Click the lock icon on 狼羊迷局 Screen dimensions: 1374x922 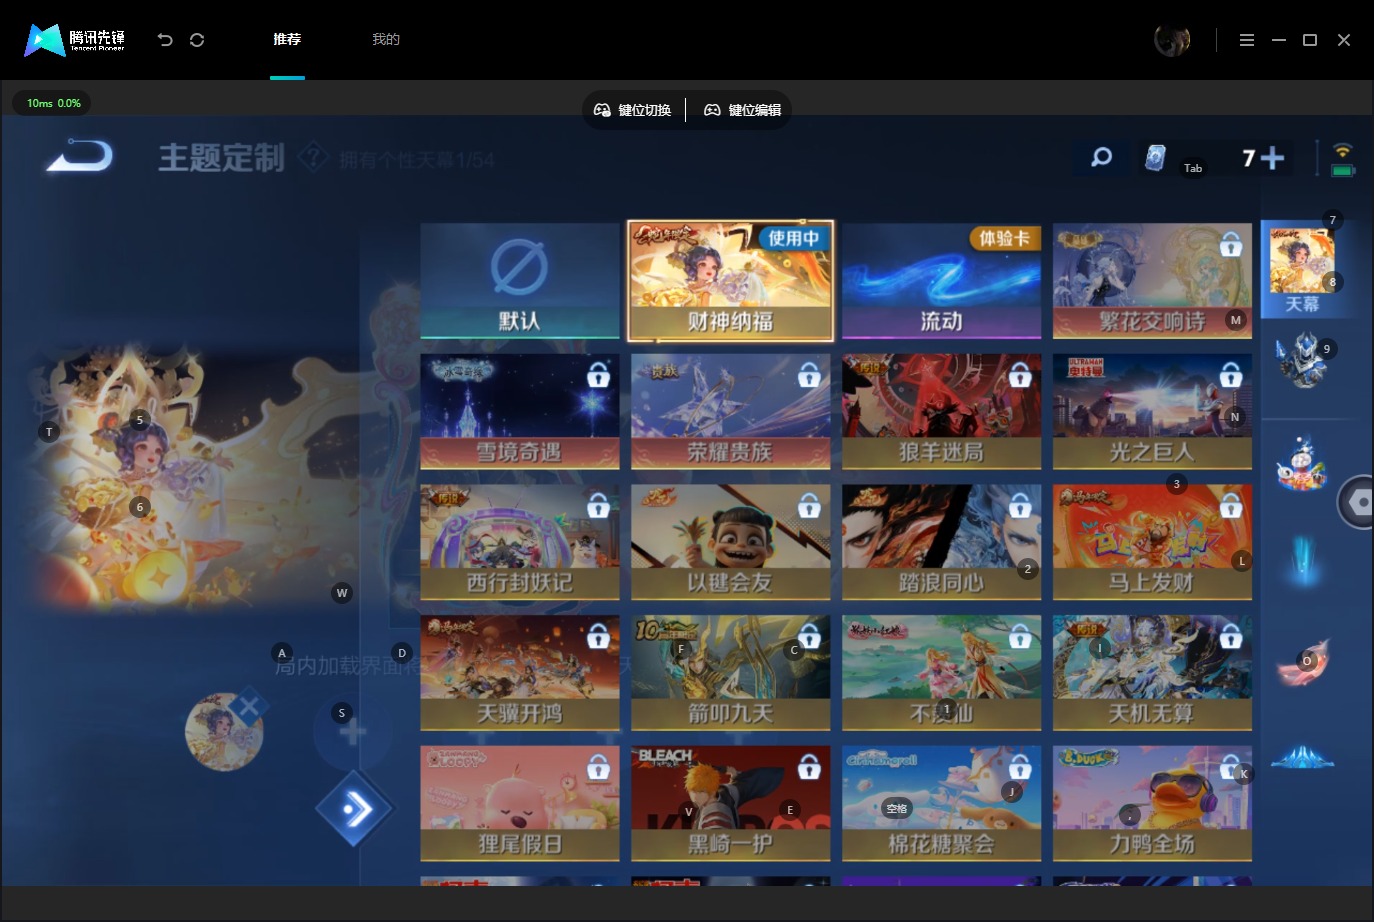tap(1020, 375)
